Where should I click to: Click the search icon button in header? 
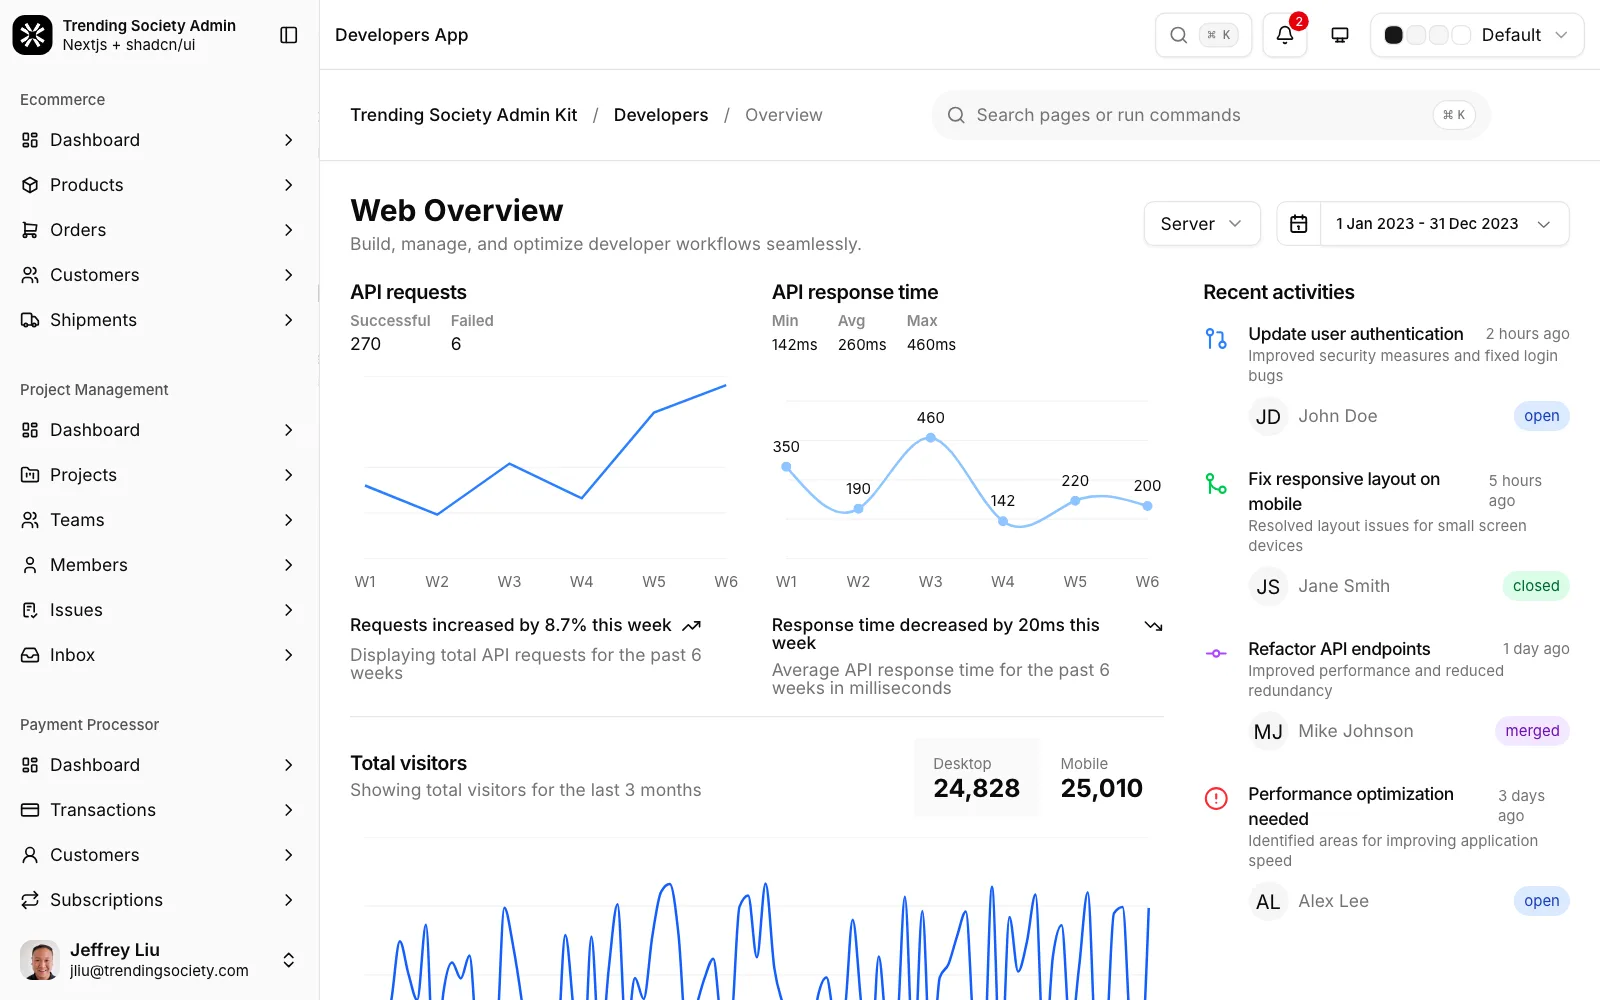[x=1204, y=35]
